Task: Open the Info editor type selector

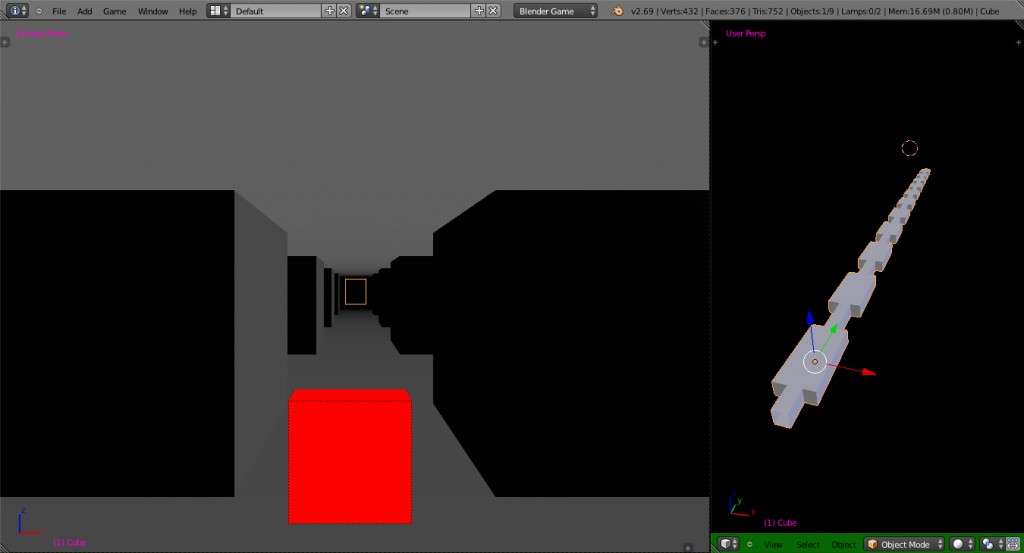Action: point(17,11)
